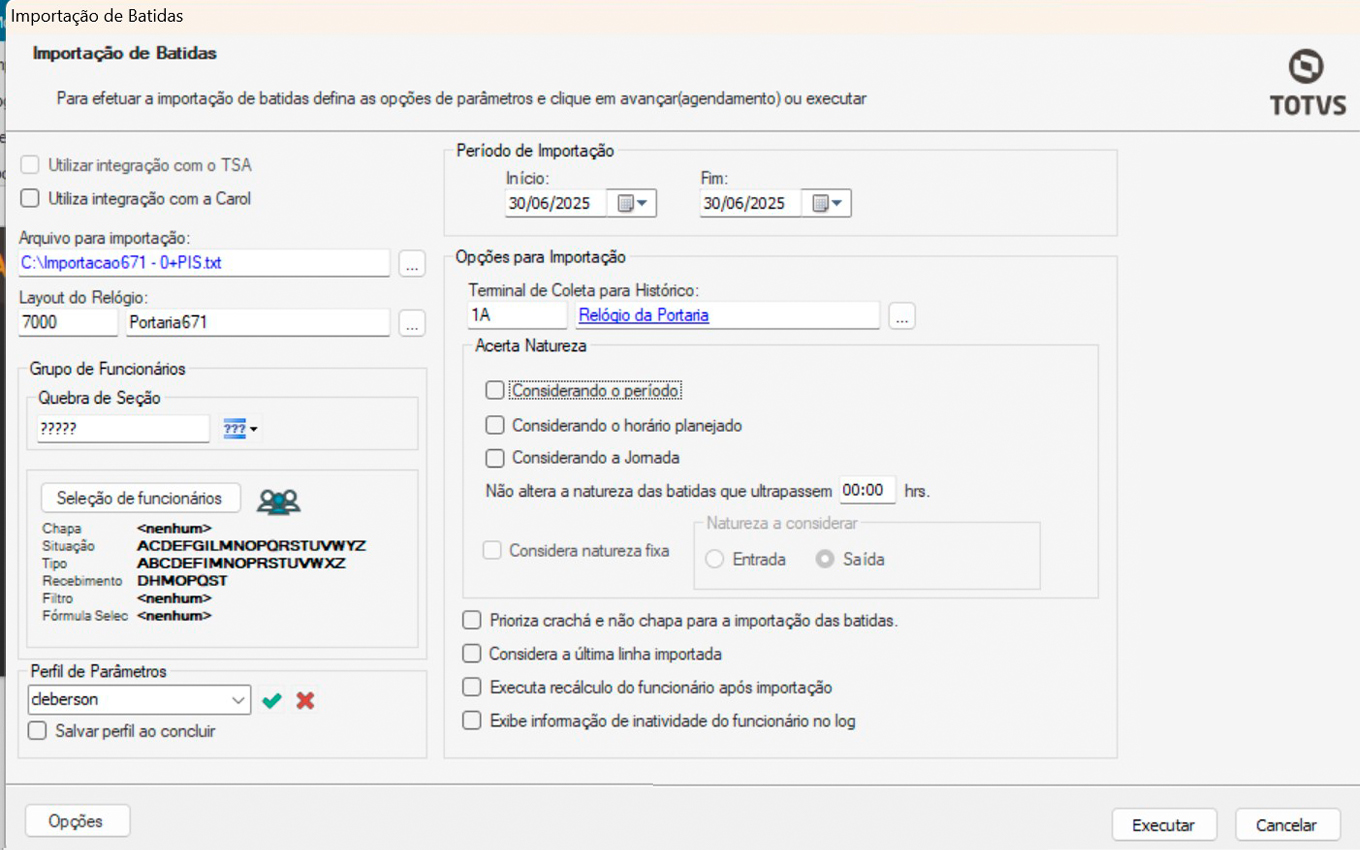
Task: Select the Entrada radio option
Action: pyautogui.click(x=715, y=560)
